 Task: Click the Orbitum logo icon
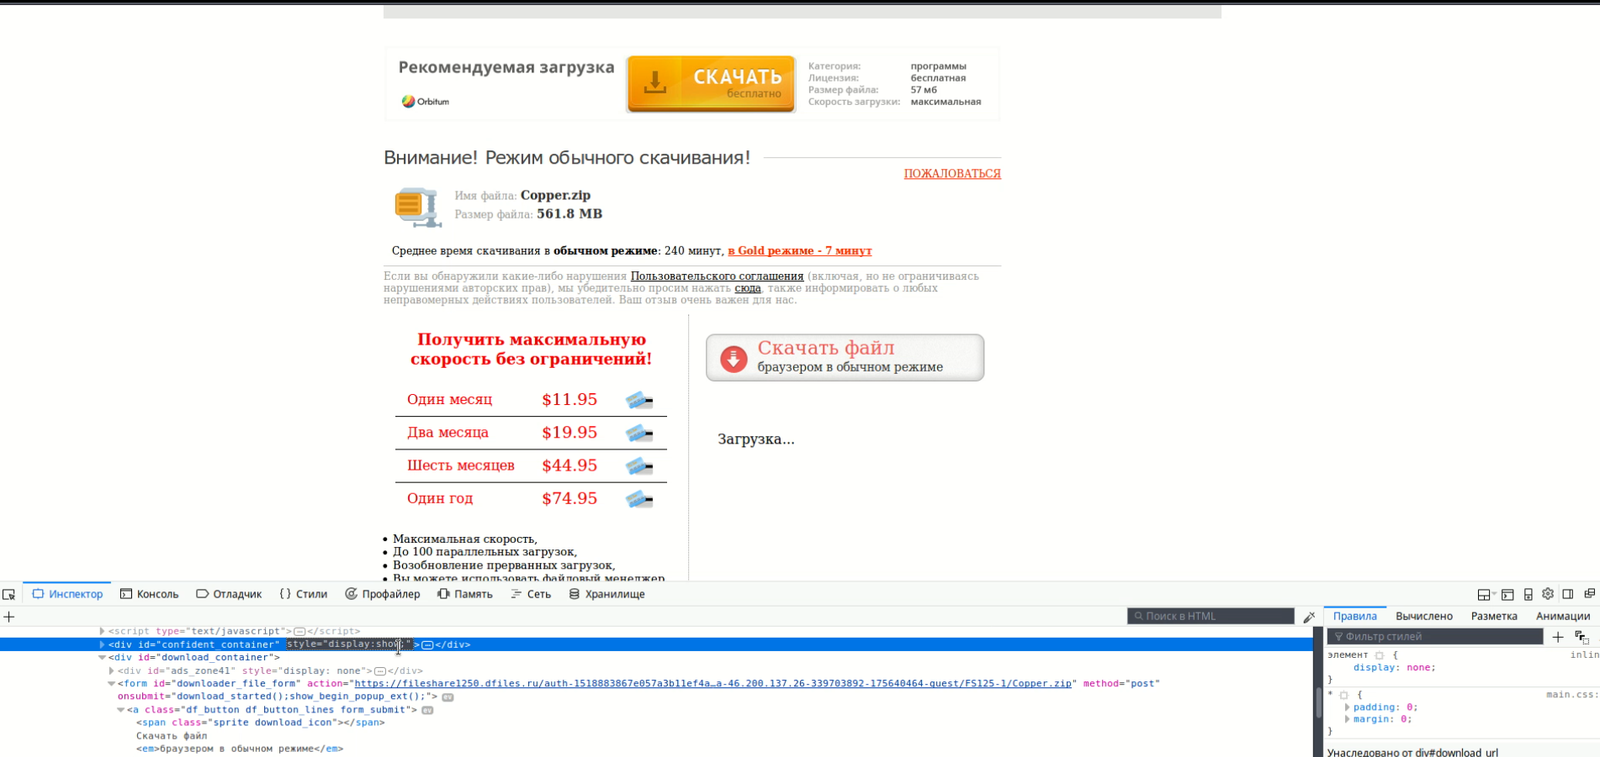point(408,101)
